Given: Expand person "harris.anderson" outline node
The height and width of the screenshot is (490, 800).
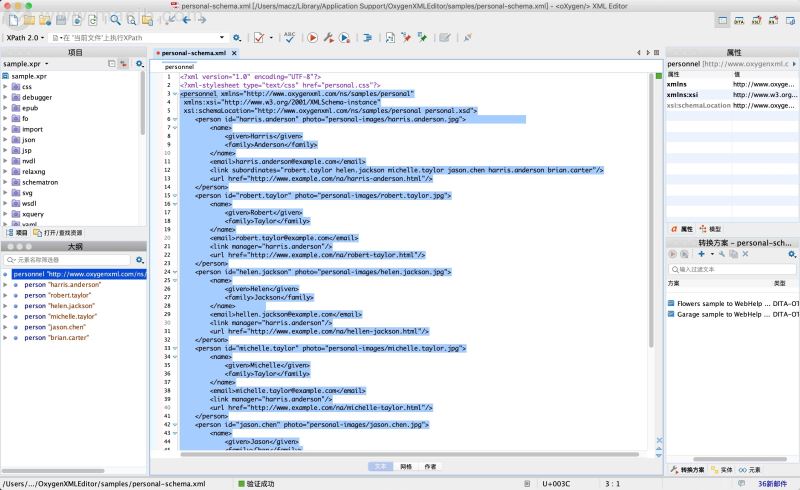Looking at the screenshot, I should (5, 285).
